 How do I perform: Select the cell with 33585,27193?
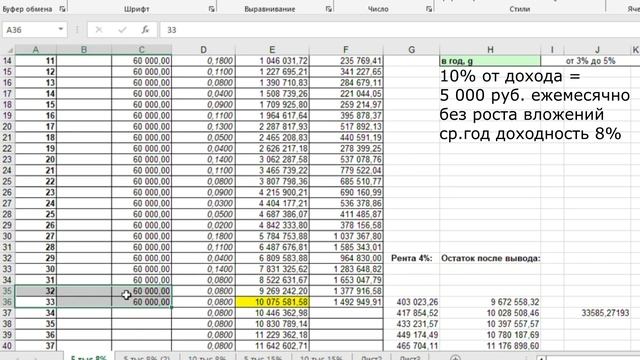pos(597,313)
